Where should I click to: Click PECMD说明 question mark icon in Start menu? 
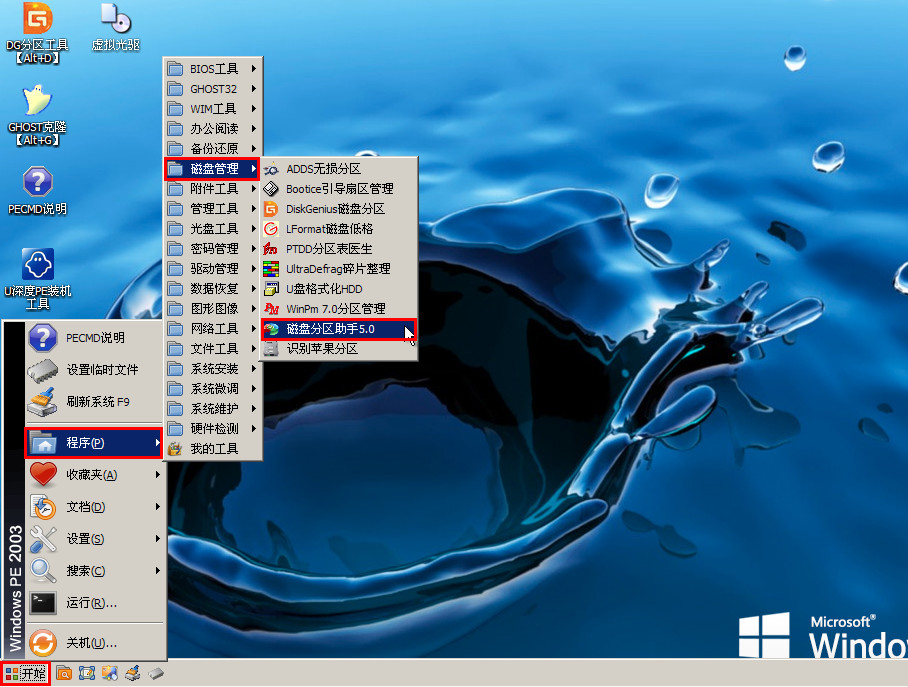click(43, 338)
